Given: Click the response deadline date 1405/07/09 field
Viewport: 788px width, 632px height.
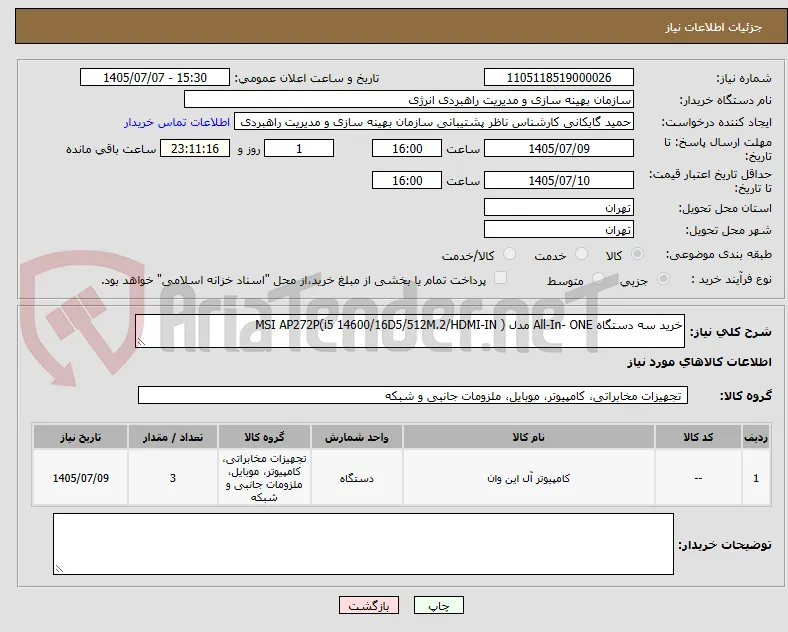Looking at the screenshot, I should pyautogui.click(x=559, y=149).
